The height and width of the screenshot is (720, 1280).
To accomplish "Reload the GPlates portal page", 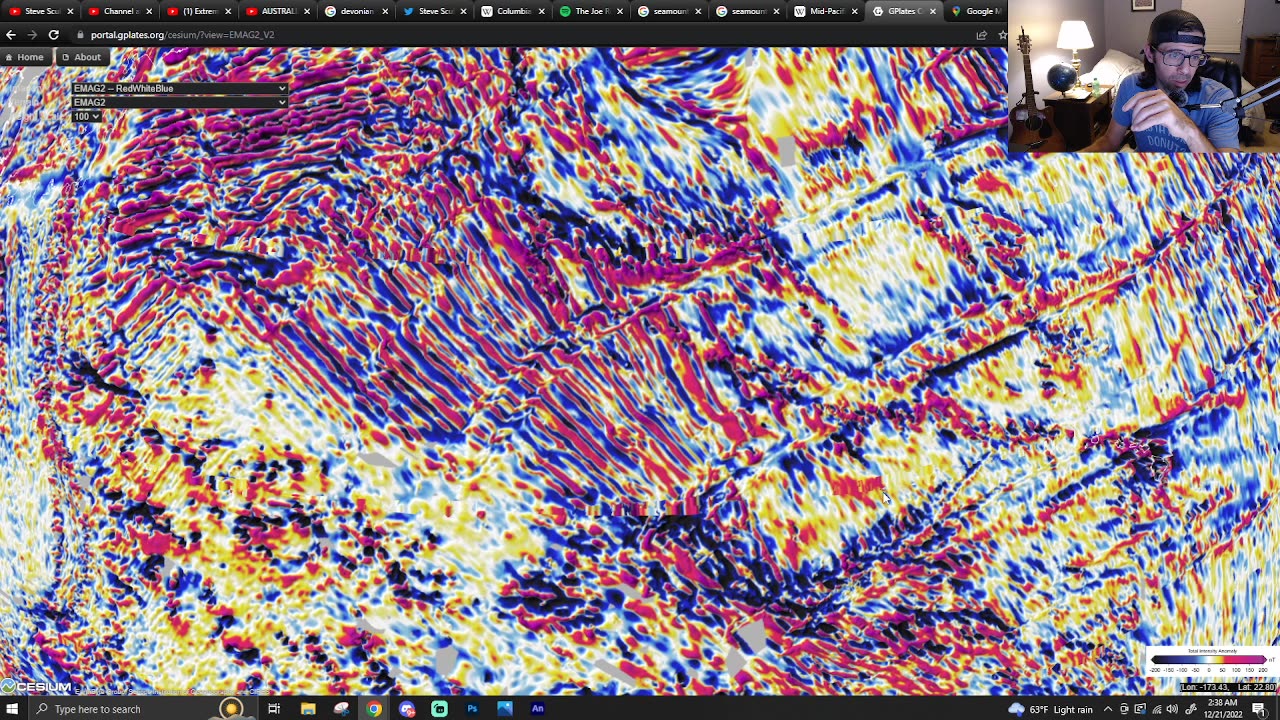I will (54, 35).
